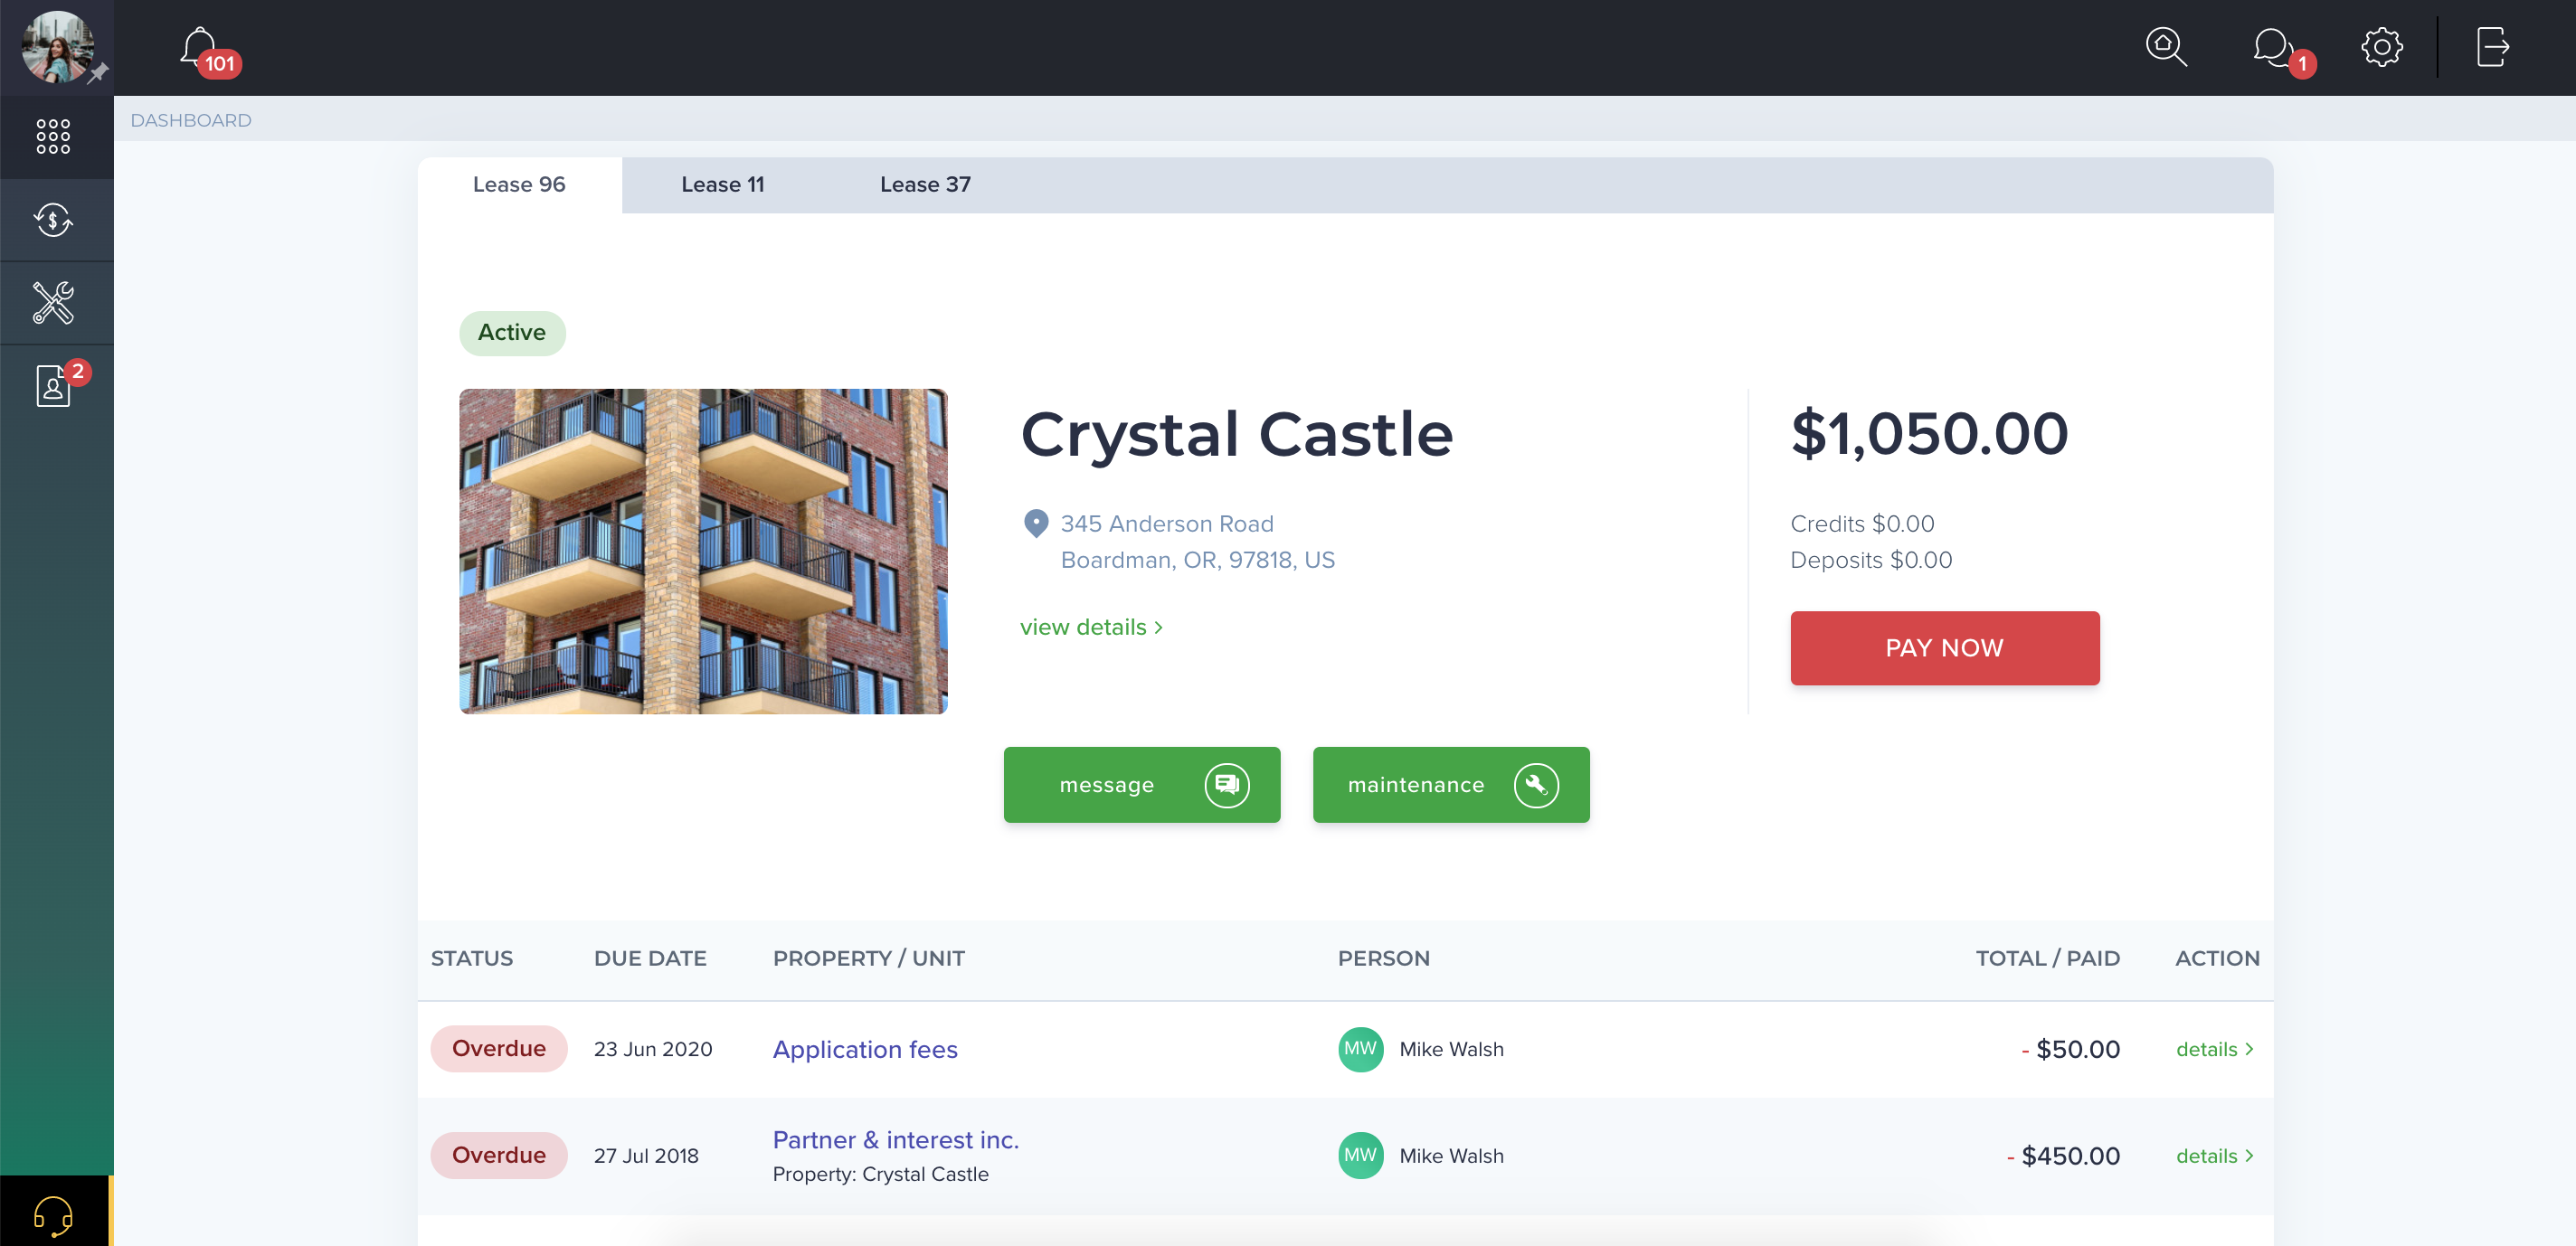
Task: Click the PAY NOW button
Action: click(1944, 648)
